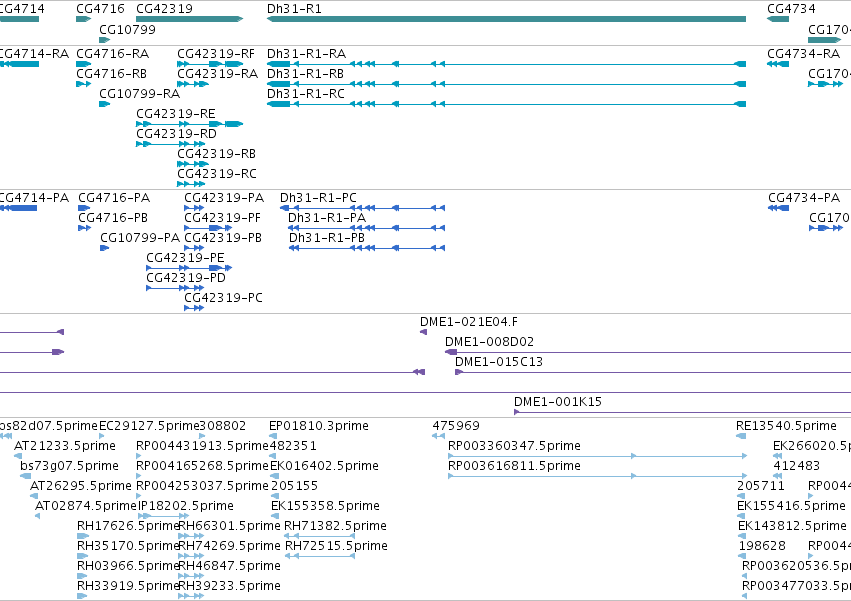The image size is (851, 601).
Task: Click feature 482351 label
Action: [x=293, y=446]
